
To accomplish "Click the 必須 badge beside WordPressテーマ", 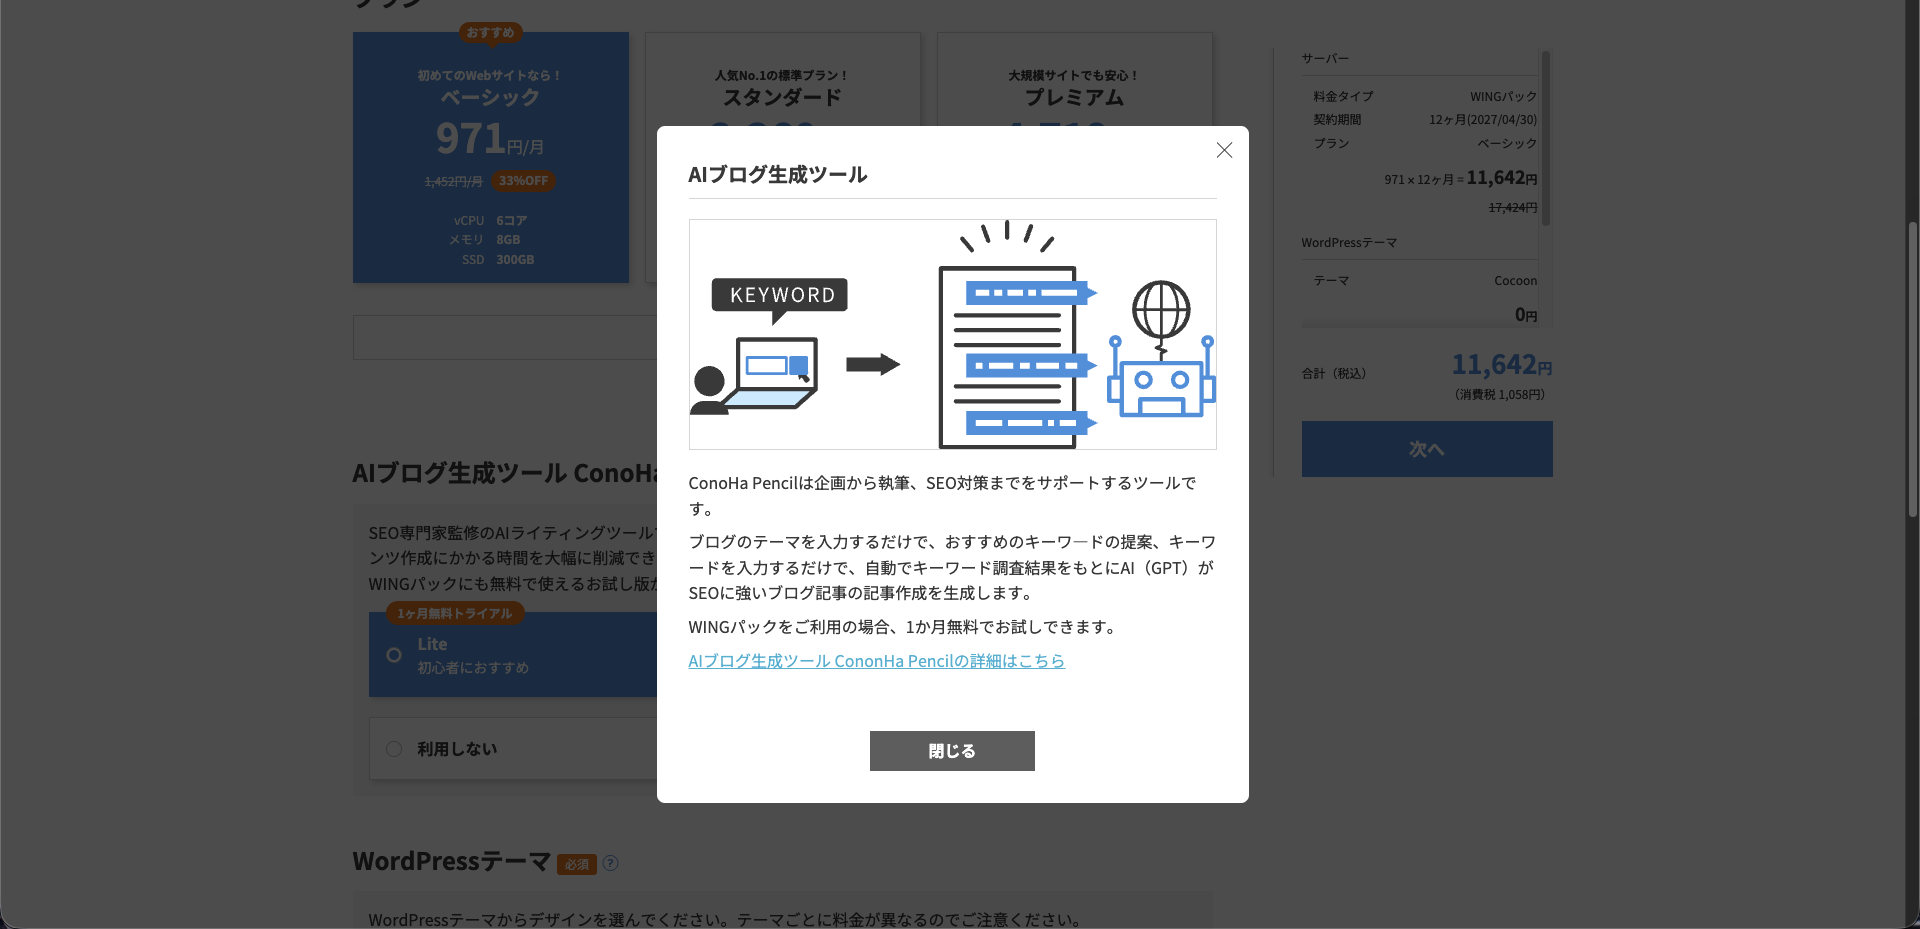I will (577, 864).
